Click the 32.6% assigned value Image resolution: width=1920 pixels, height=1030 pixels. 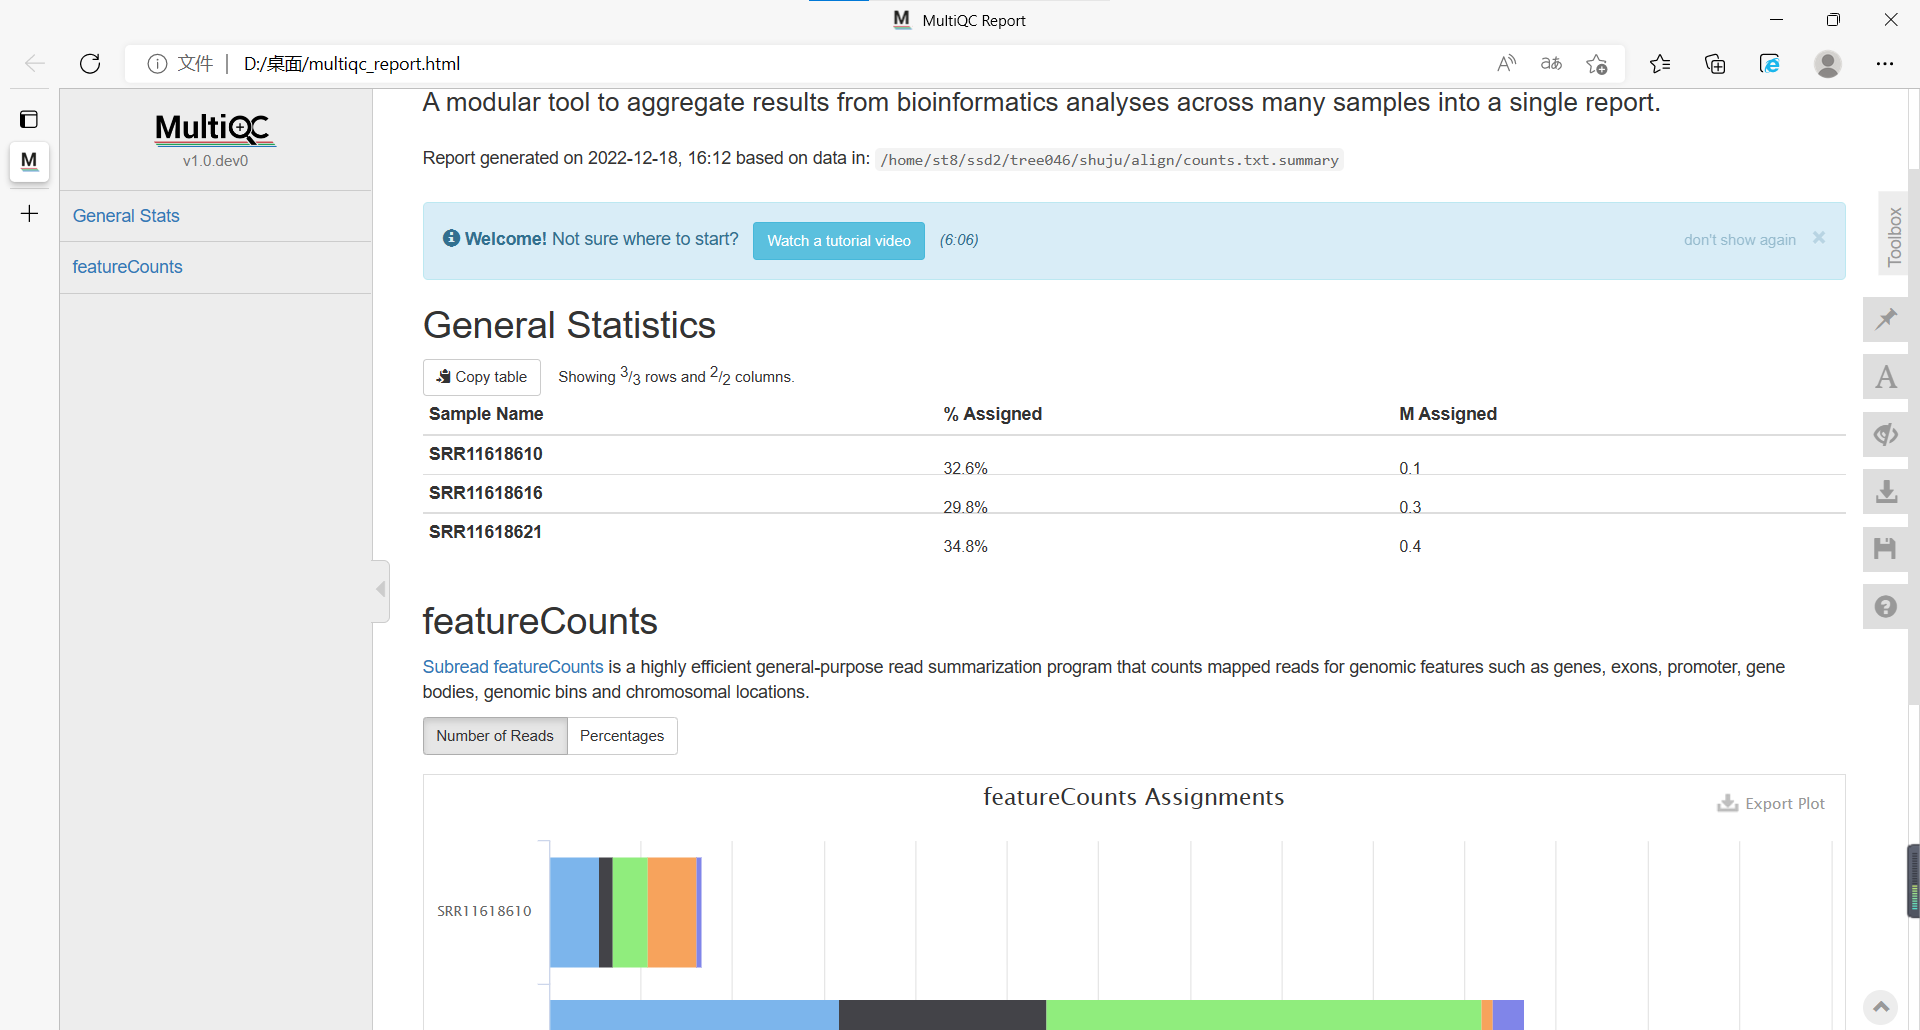(x=965, y=469)
